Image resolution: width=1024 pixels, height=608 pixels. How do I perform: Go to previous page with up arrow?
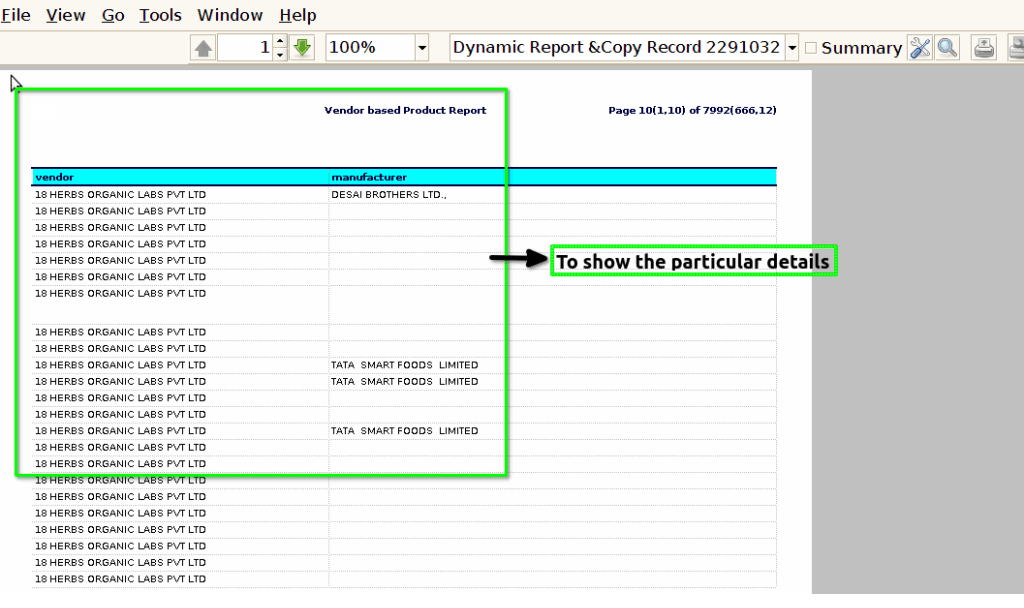point(203,48)
